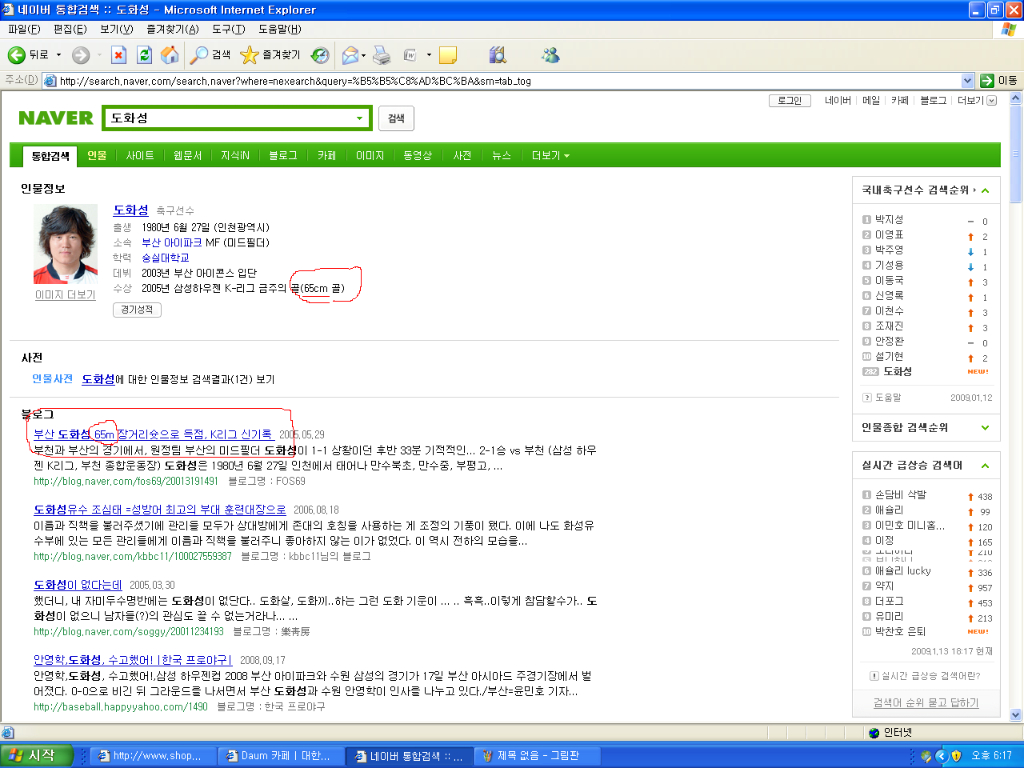The width and height of the screenshot is (1024, 768).
Task: Click the page vertical scrollbar thumb
Action: (1016, 155)
